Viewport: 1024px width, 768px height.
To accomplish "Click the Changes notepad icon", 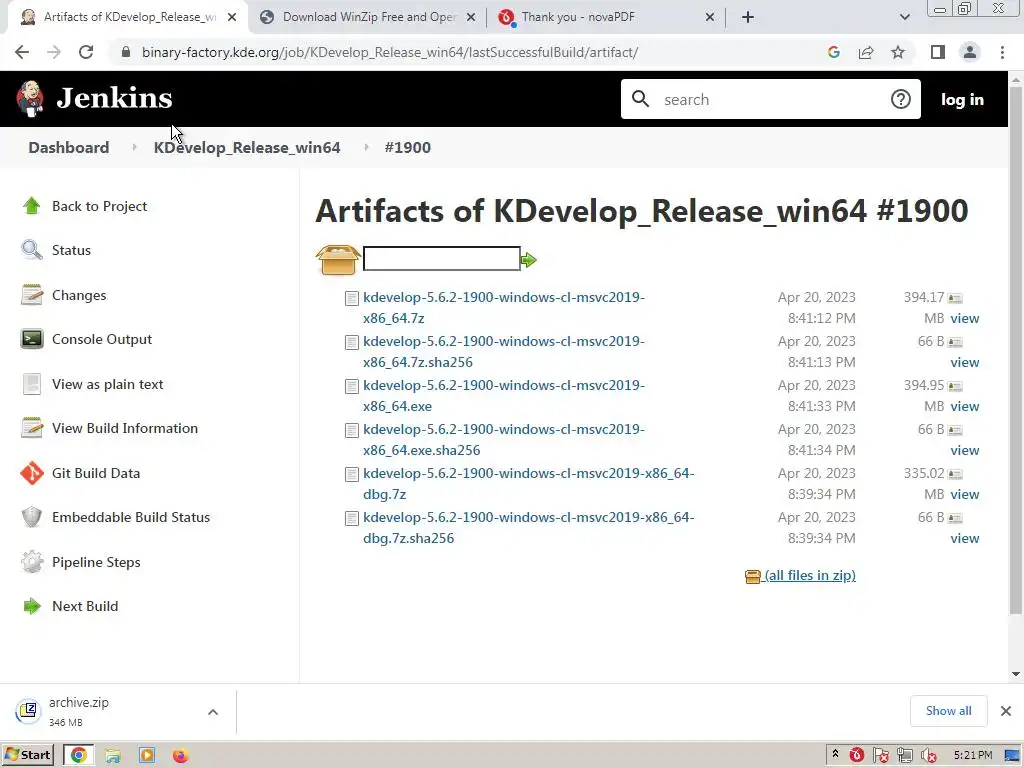I will tap(31, 295).
